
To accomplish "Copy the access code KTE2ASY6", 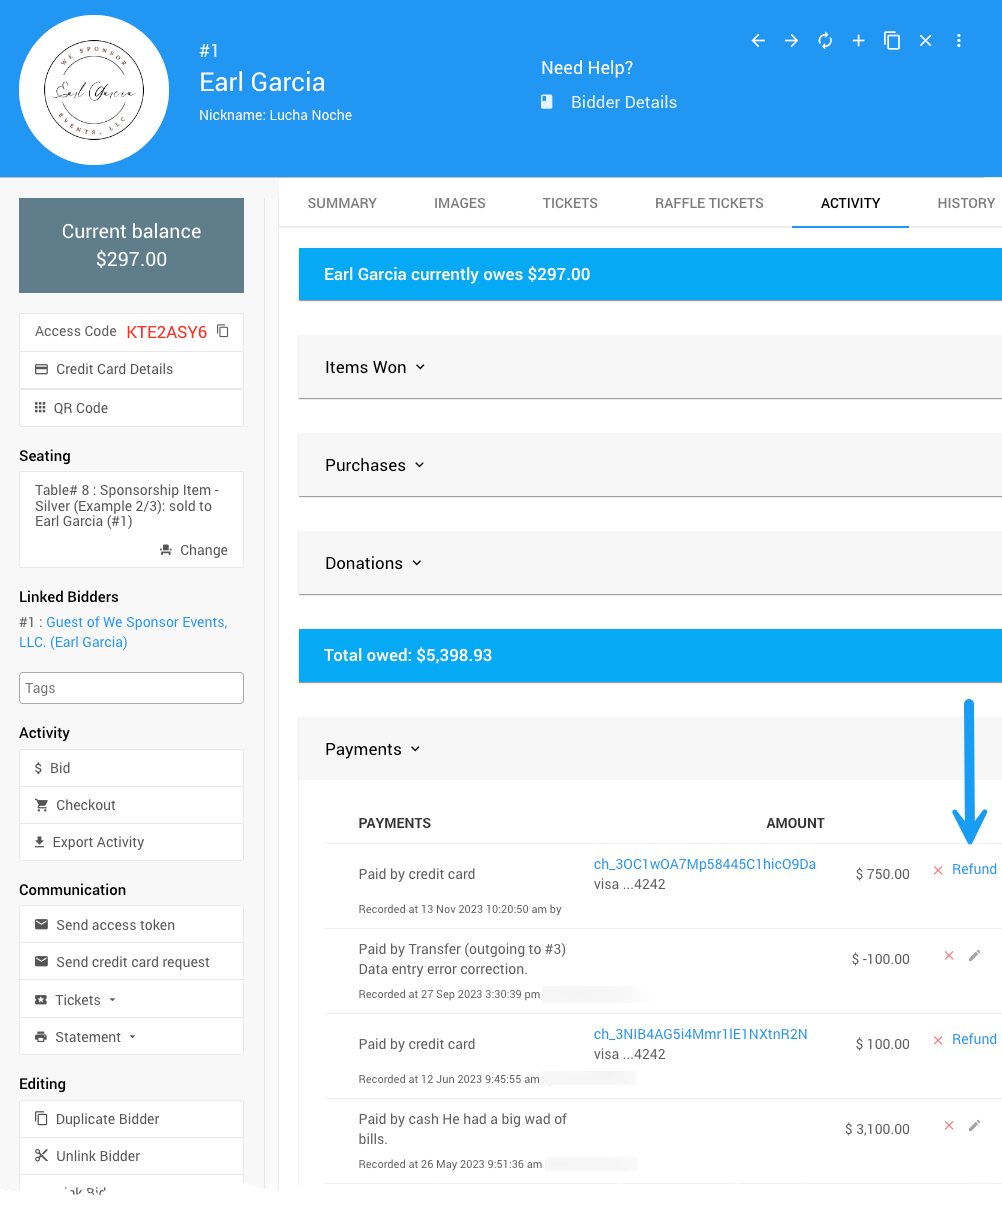I will click(x=223, y=331).
